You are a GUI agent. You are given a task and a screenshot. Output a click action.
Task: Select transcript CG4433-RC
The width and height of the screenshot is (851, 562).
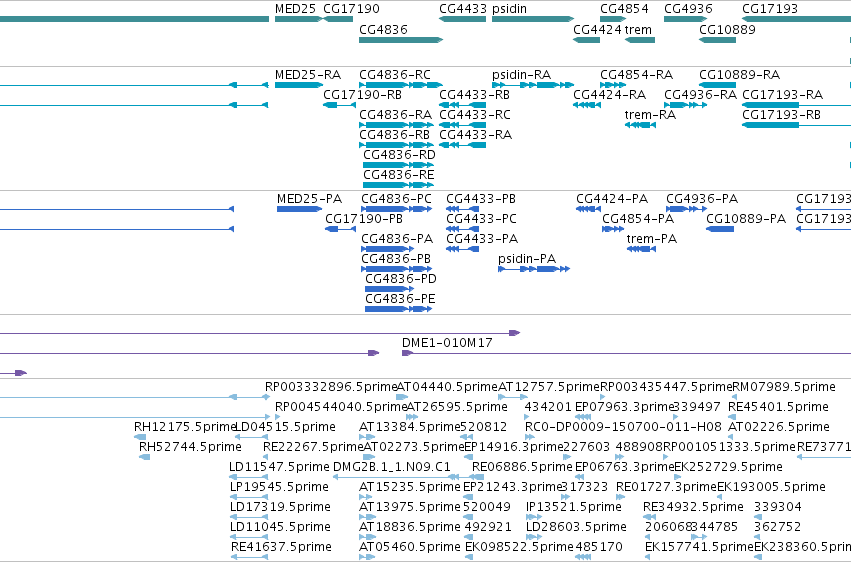point(474,114)
